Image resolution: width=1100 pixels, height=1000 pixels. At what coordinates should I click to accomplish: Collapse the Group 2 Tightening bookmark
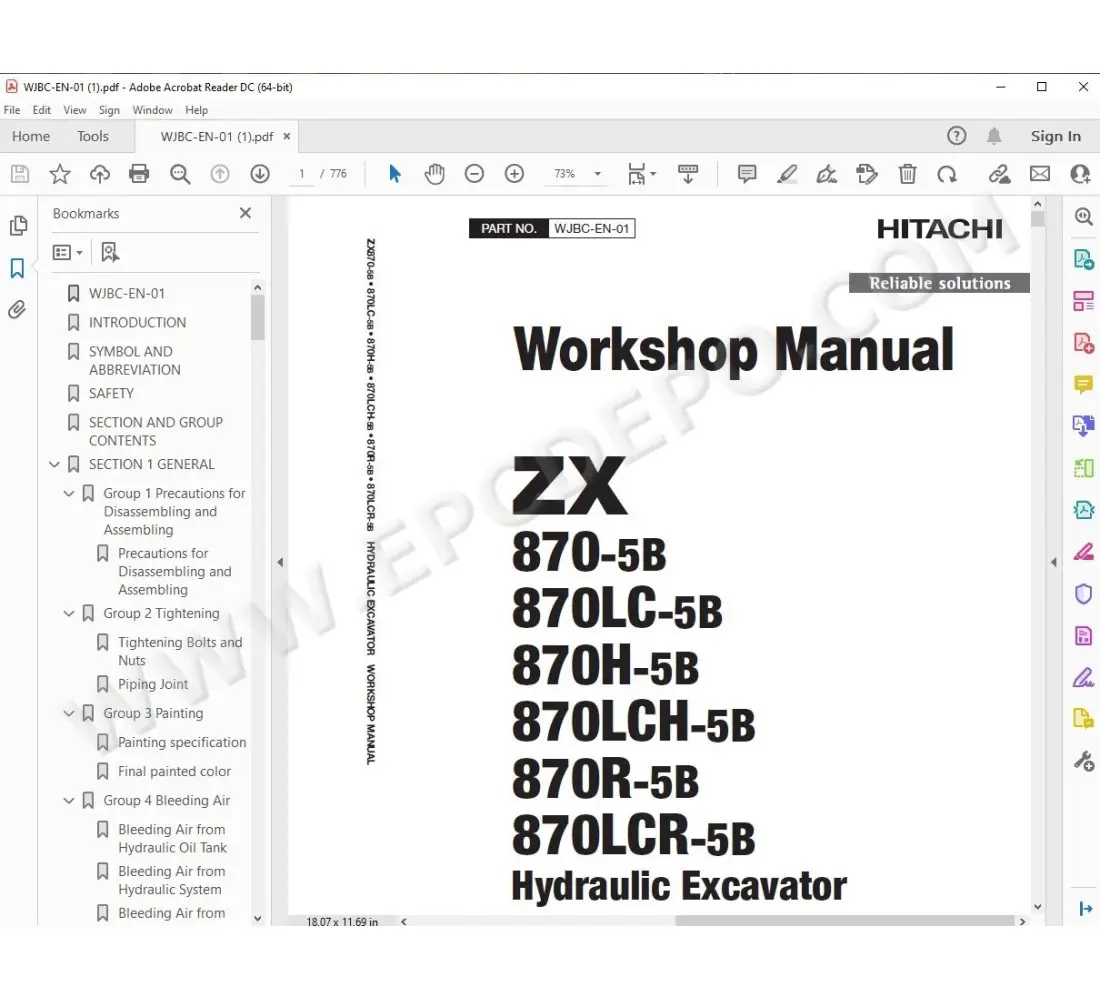coord(68,613)
